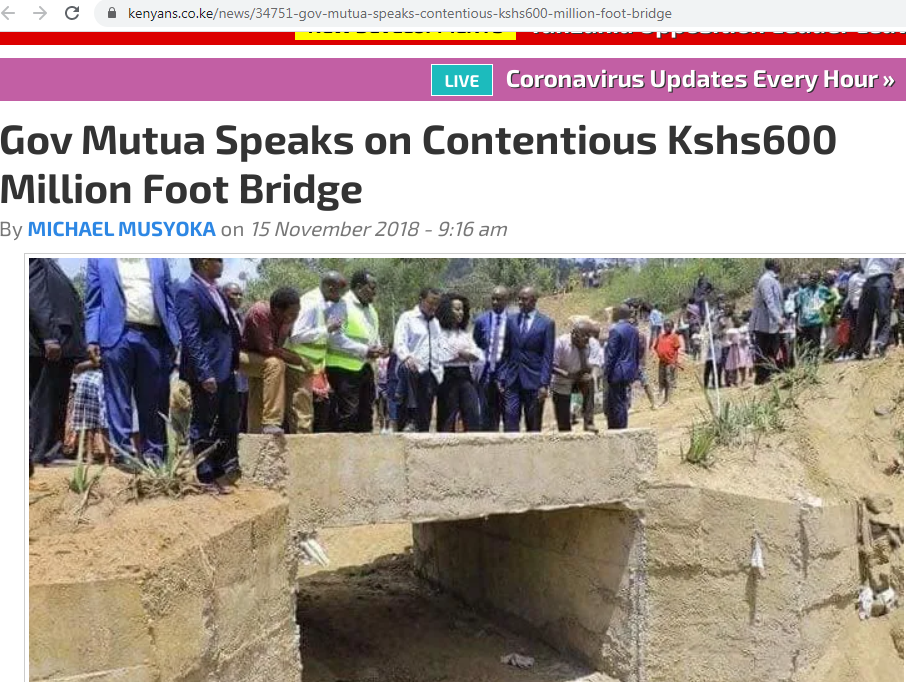Click the 15 November 2018 publish date
Image resolution: width=906 pixels, height=682 pixels.
coord(335,229)
